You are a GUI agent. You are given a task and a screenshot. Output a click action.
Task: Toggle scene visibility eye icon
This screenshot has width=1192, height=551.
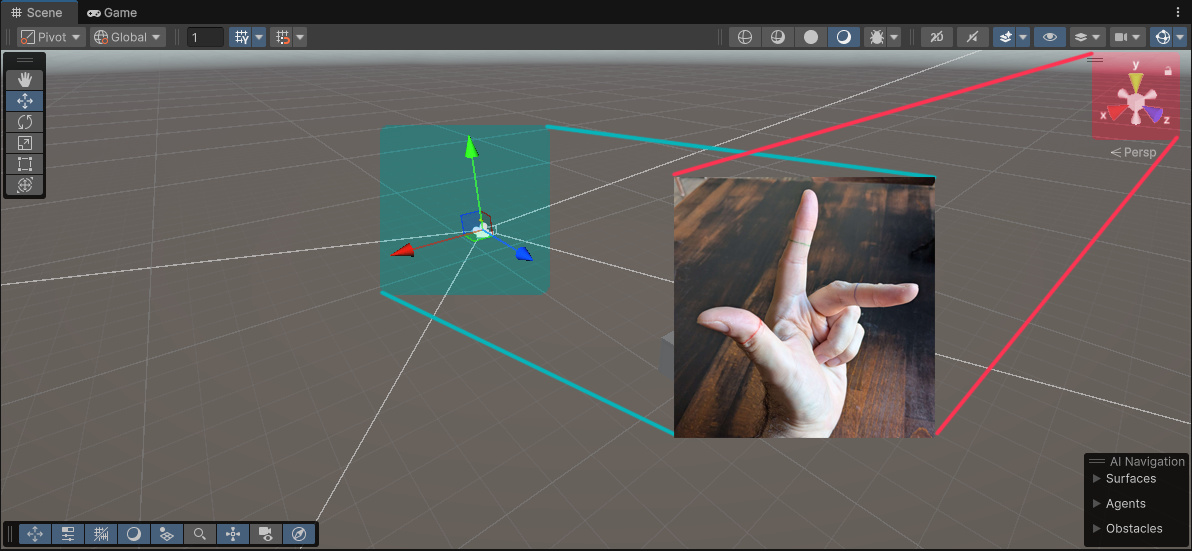click(1049, 37)
